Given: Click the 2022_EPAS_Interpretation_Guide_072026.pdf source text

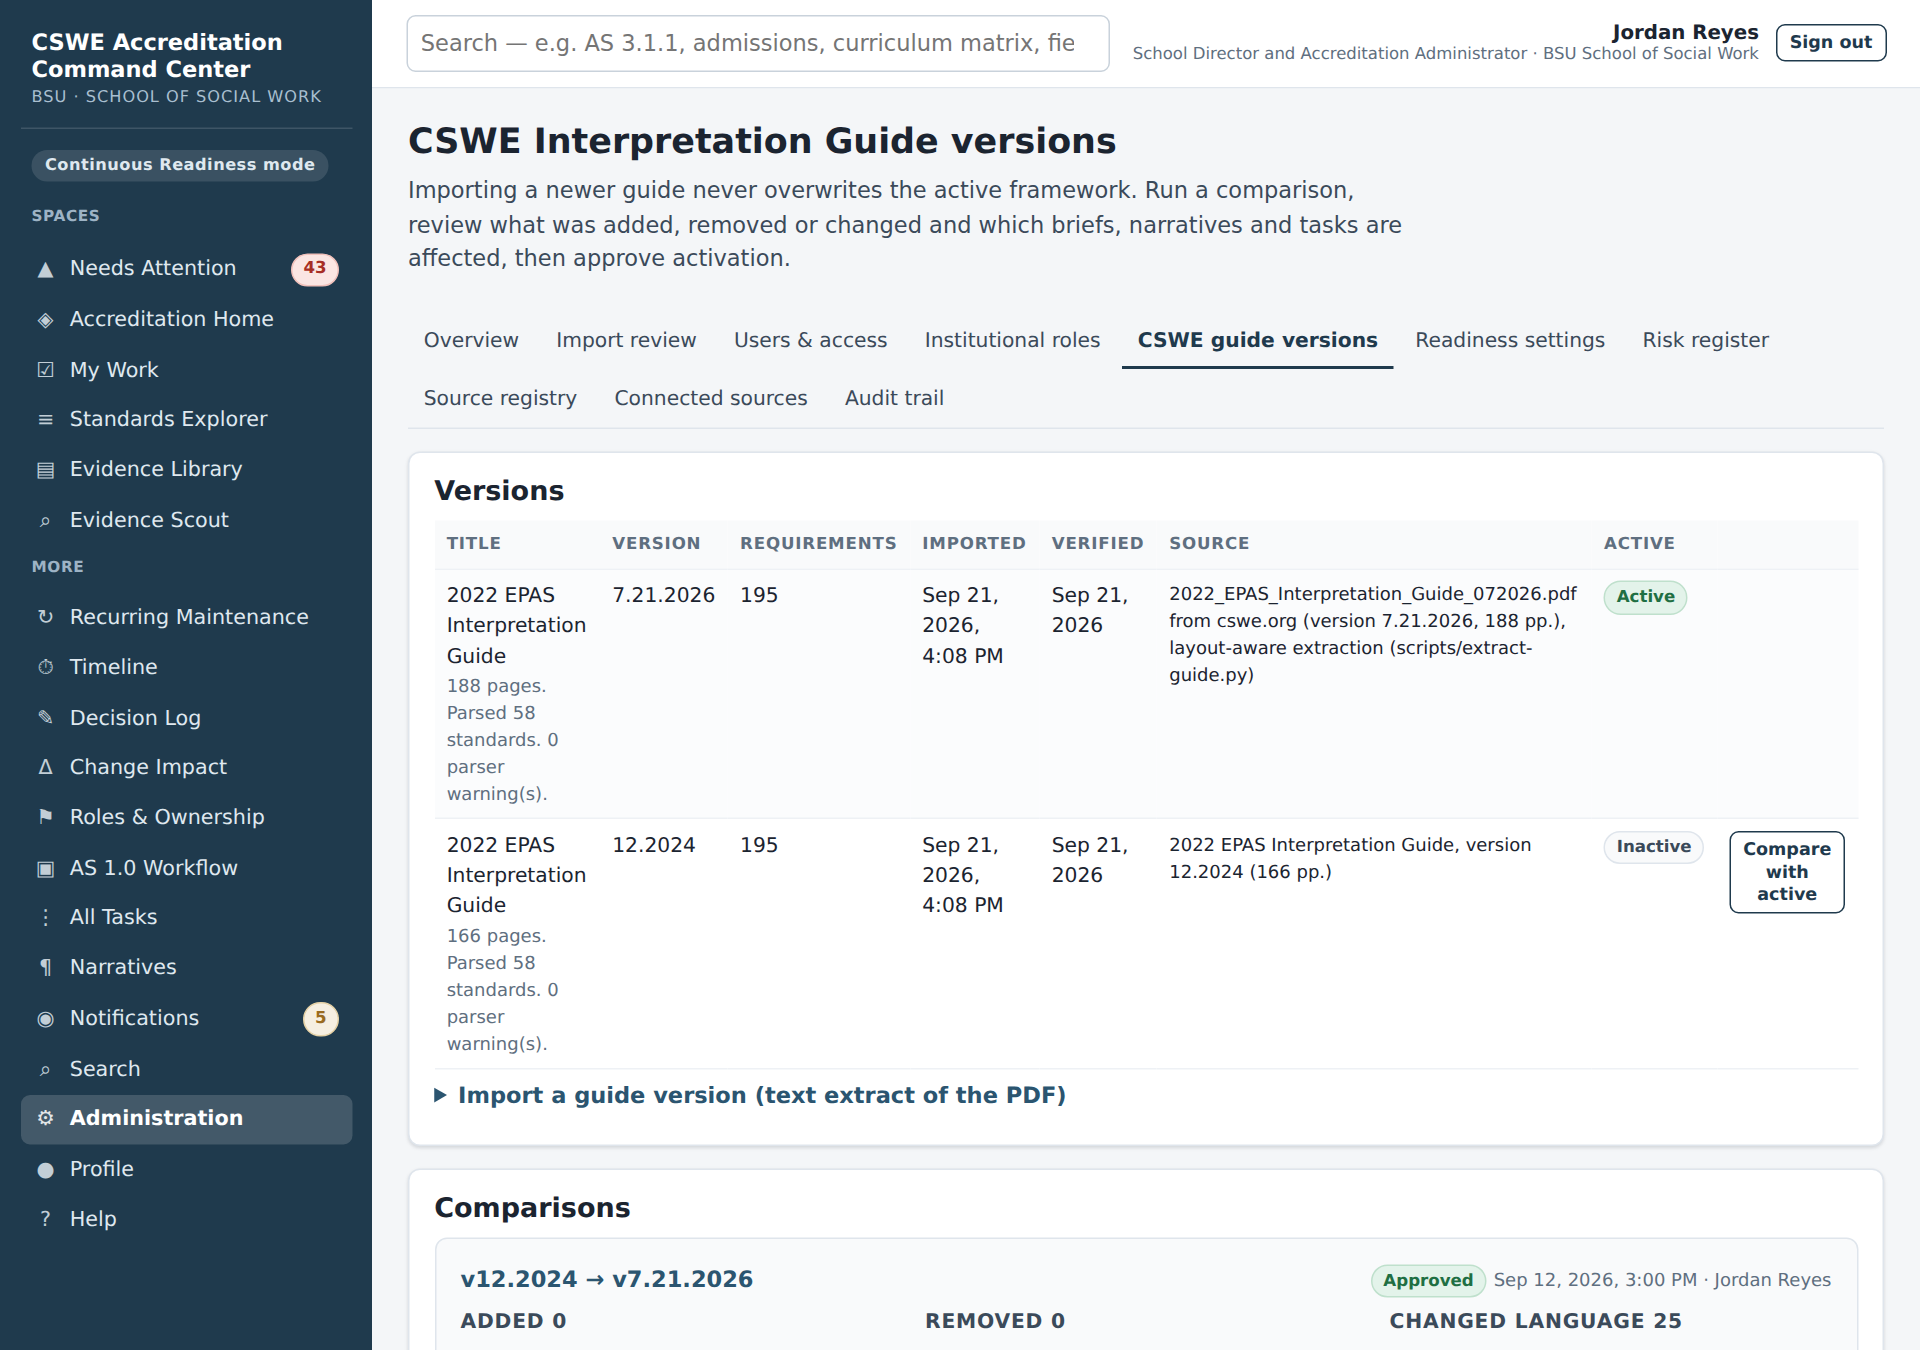Looking at the screenshot, I should coord(1372,594).
